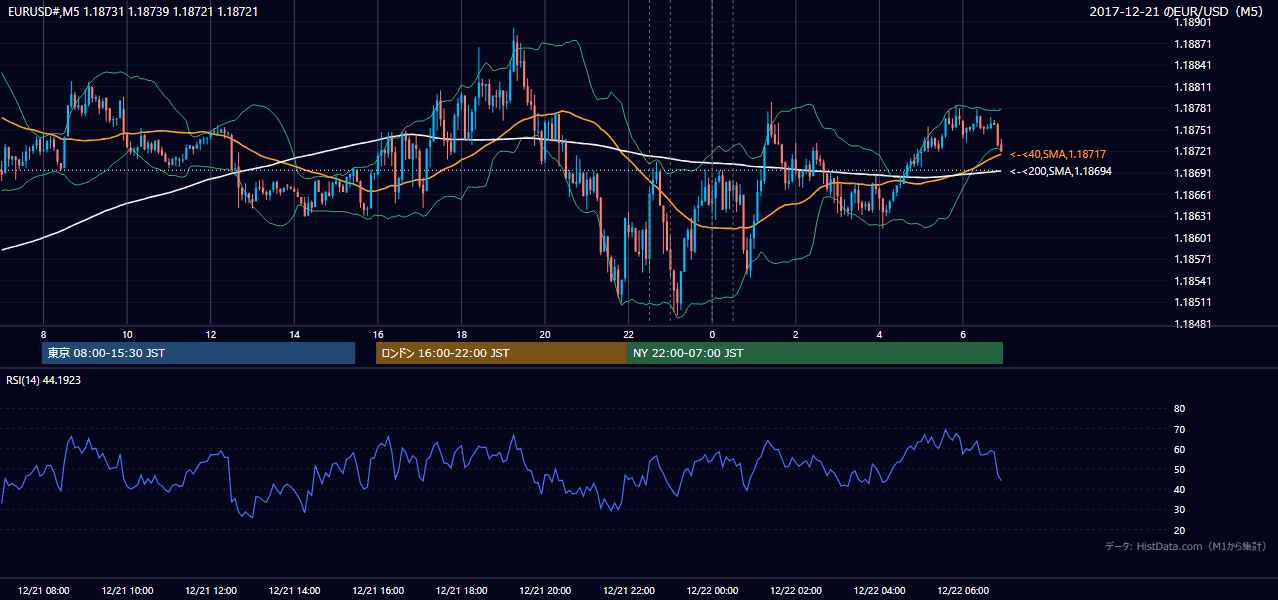
Task: Select the ロンドン 16:00-22:00 JST session bar
Action: point(501,353)
